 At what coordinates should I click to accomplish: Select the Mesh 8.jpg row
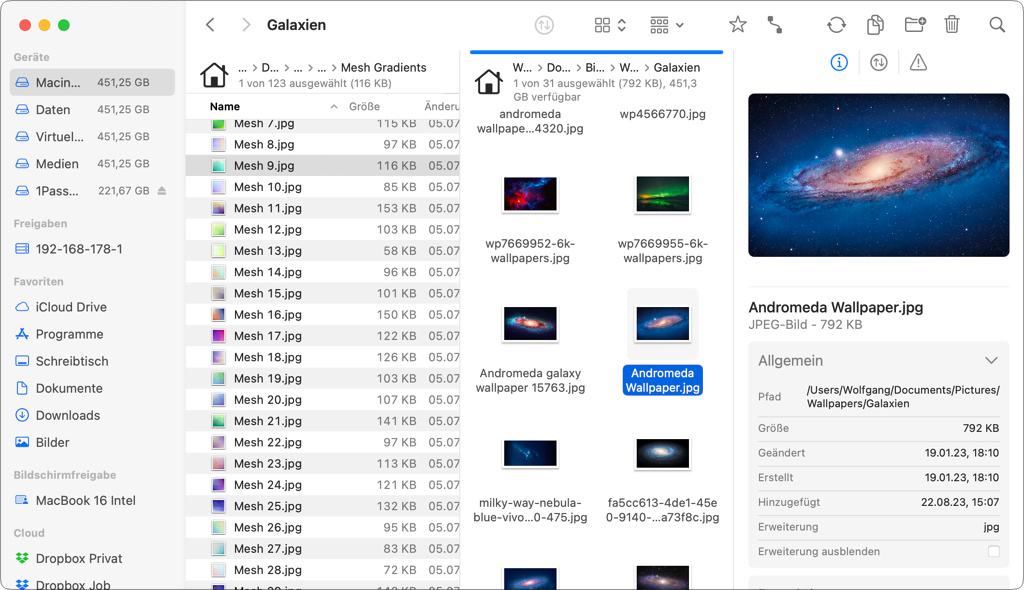(x=323, y=144)
